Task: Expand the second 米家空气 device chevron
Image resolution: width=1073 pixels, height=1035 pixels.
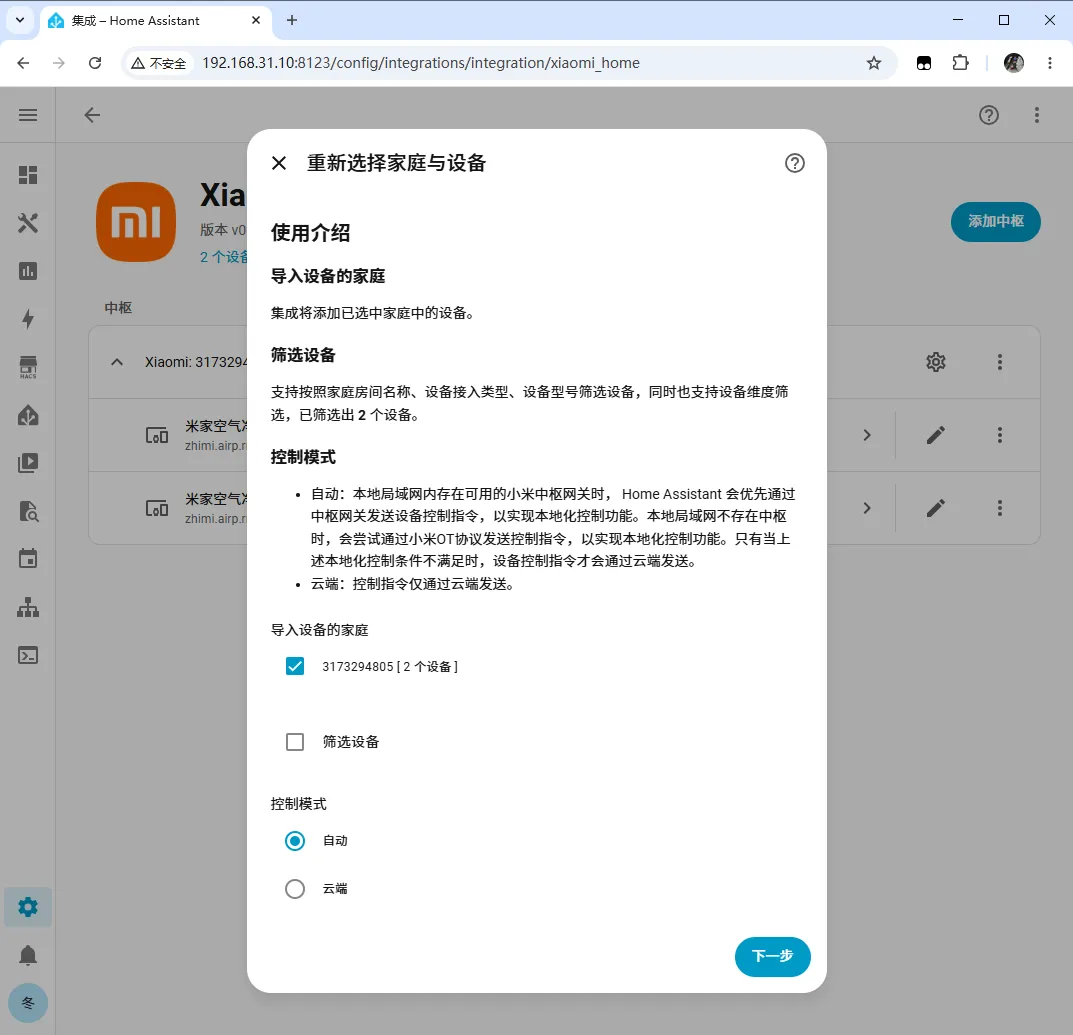Action: pyautogui.click(x=867, y=508)
